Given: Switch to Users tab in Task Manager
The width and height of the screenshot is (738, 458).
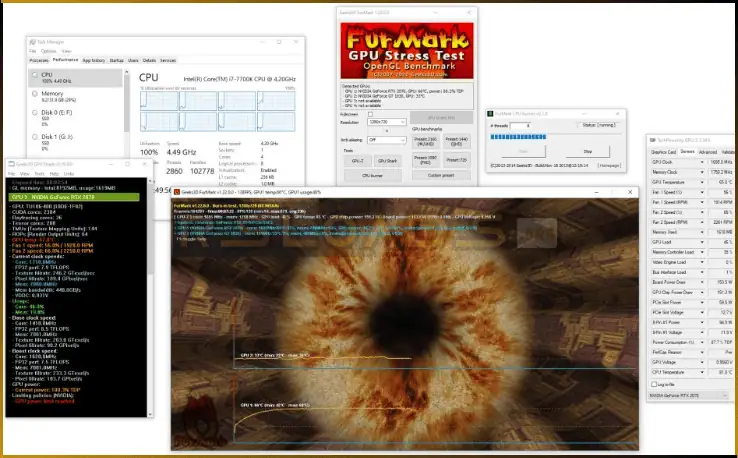Looking at the screenshot, I should 133,60.
